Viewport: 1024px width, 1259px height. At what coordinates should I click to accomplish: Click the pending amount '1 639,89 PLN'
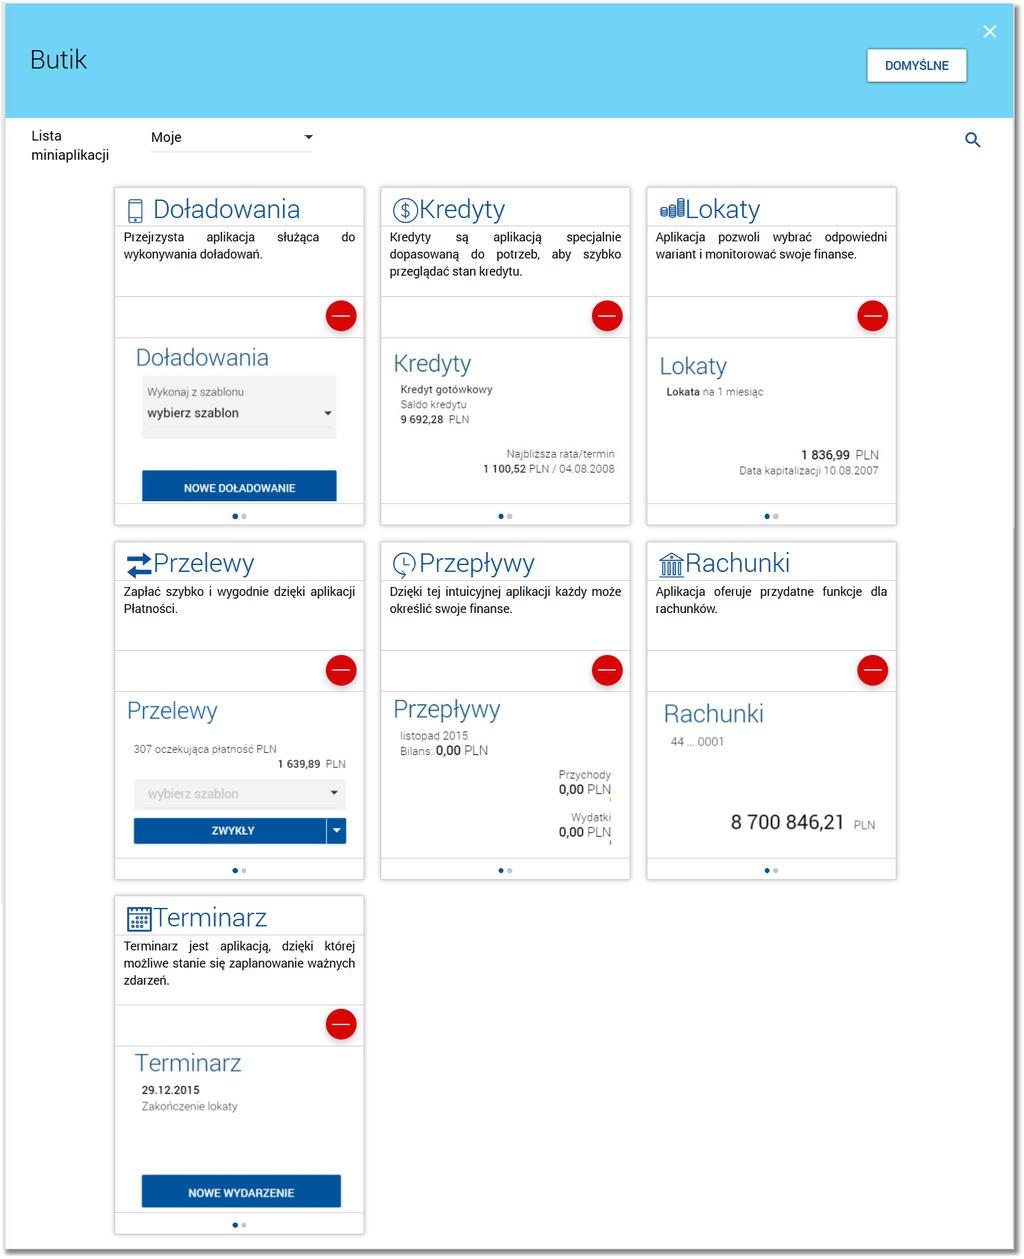pyautogui.click(x=312, y=764)
